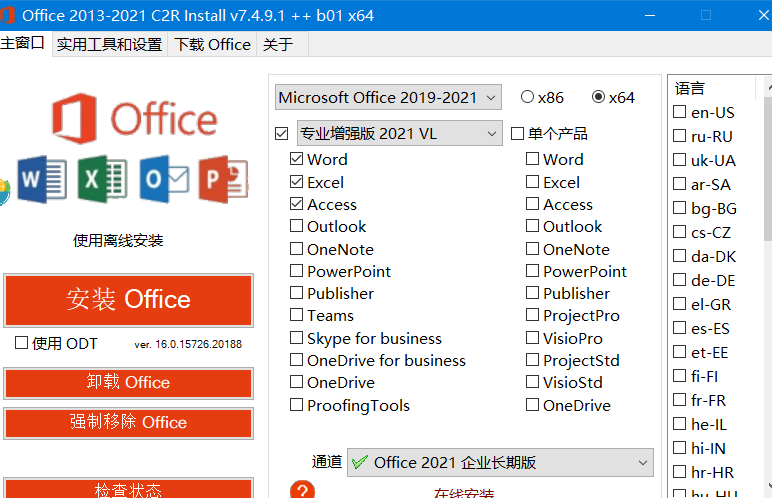Check PowerPoint under 单个产品
This screenshot has height=498, width=772.
click(x=532, y=270)
